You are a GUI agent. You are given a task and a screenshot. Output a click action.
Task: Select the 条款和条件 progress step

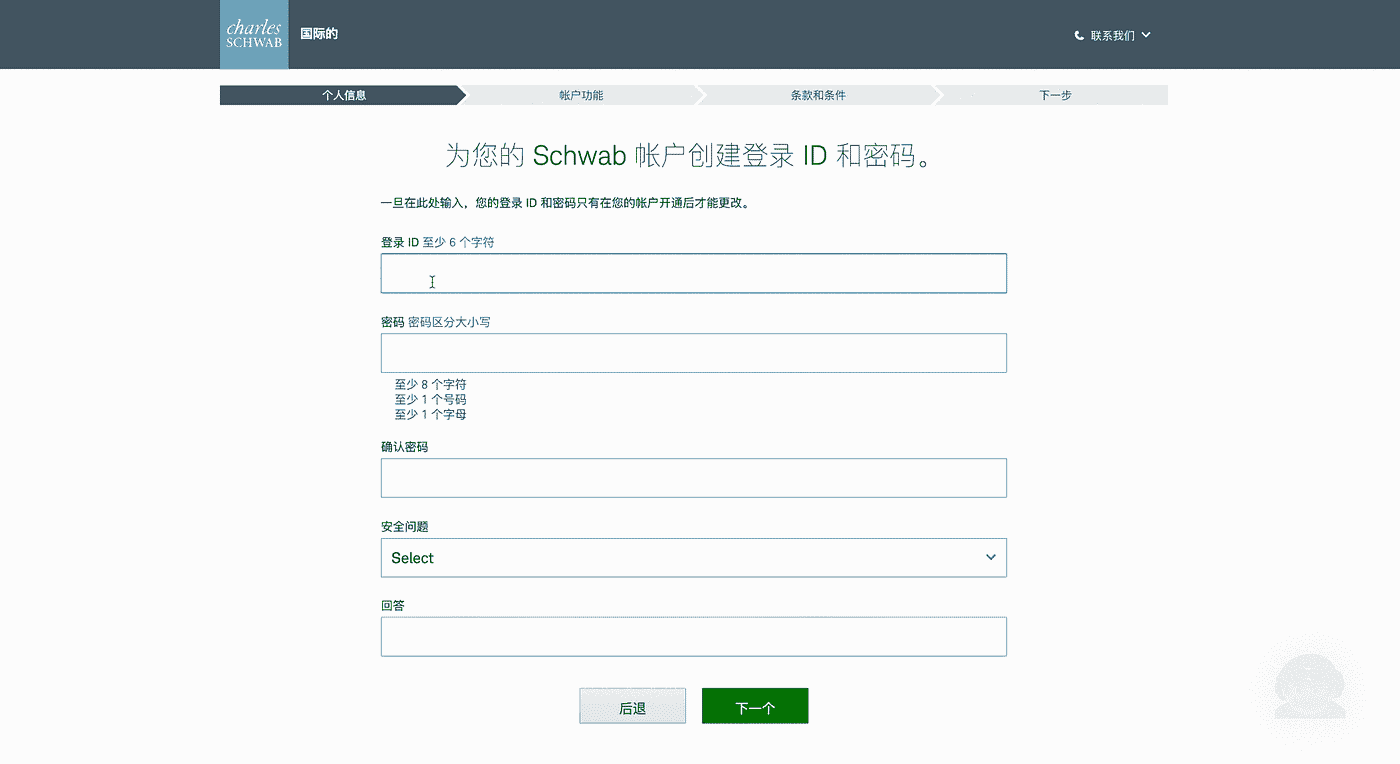818,95
